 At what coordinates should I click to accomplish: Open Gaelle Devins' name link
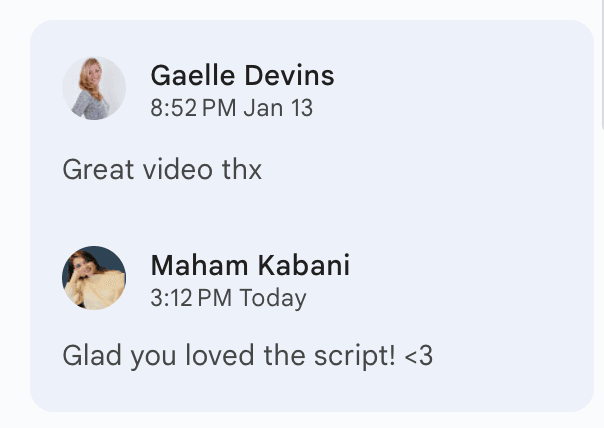[242, 75]
